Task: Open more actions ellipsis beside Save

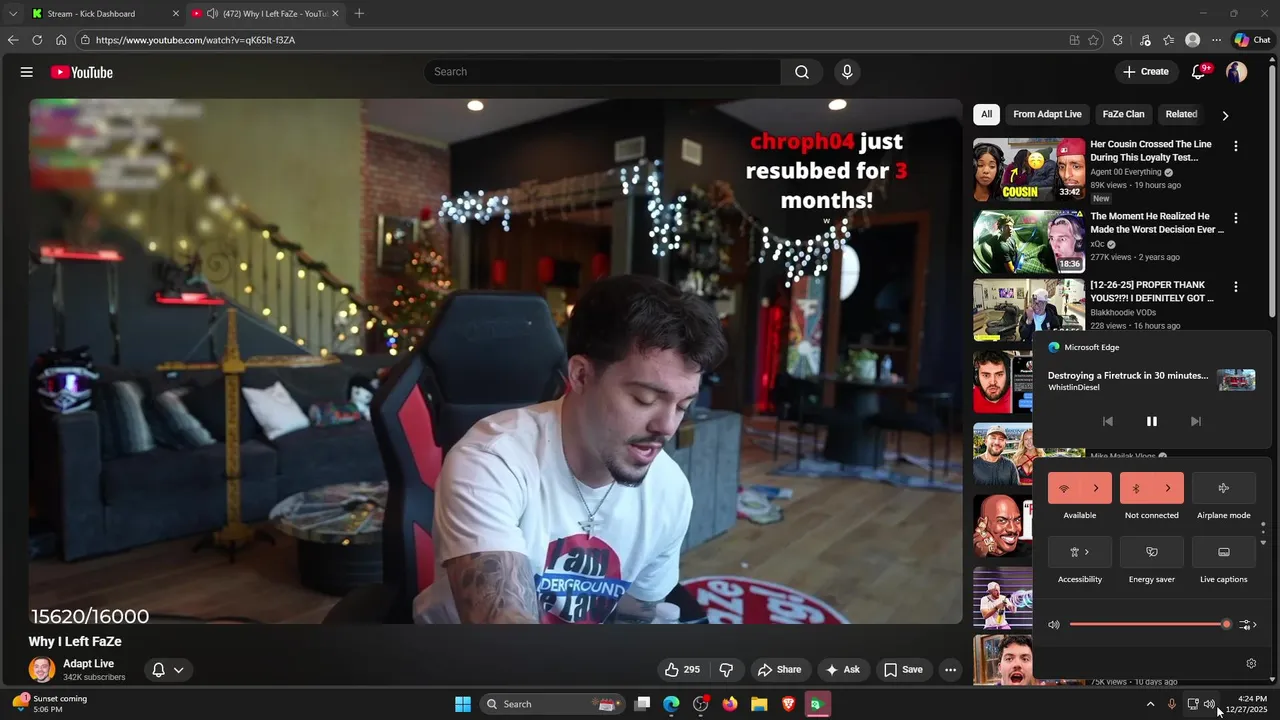Action: tap(951, 670)
